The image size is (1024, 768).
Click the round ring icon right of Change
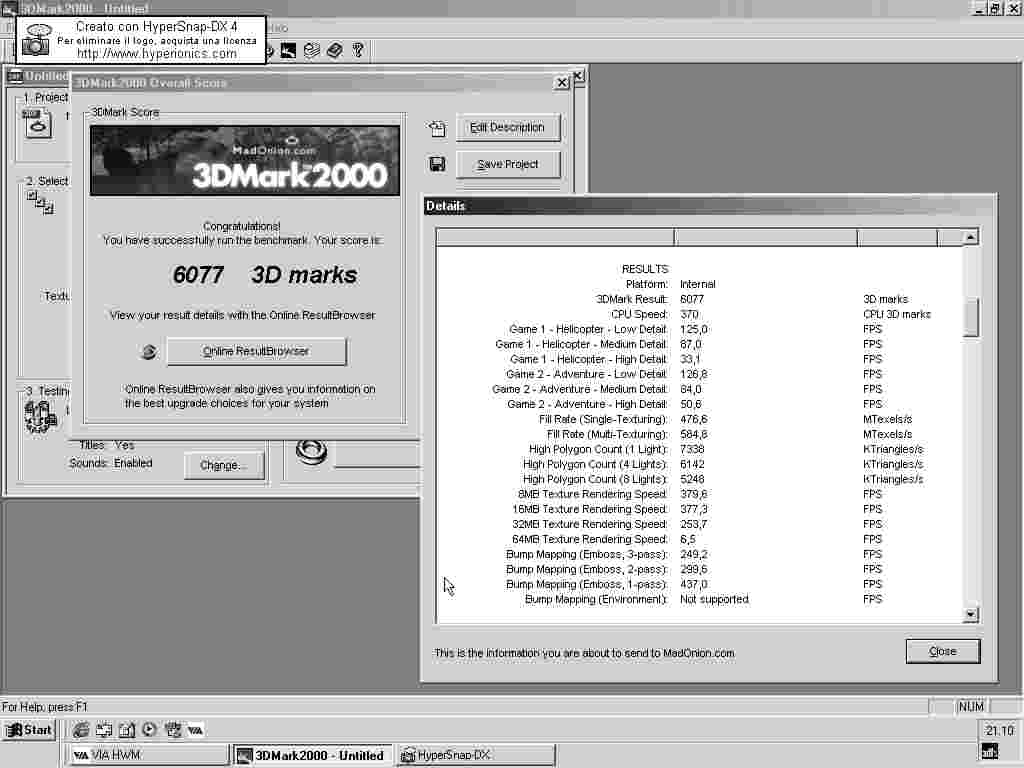(x=311, y=451)
